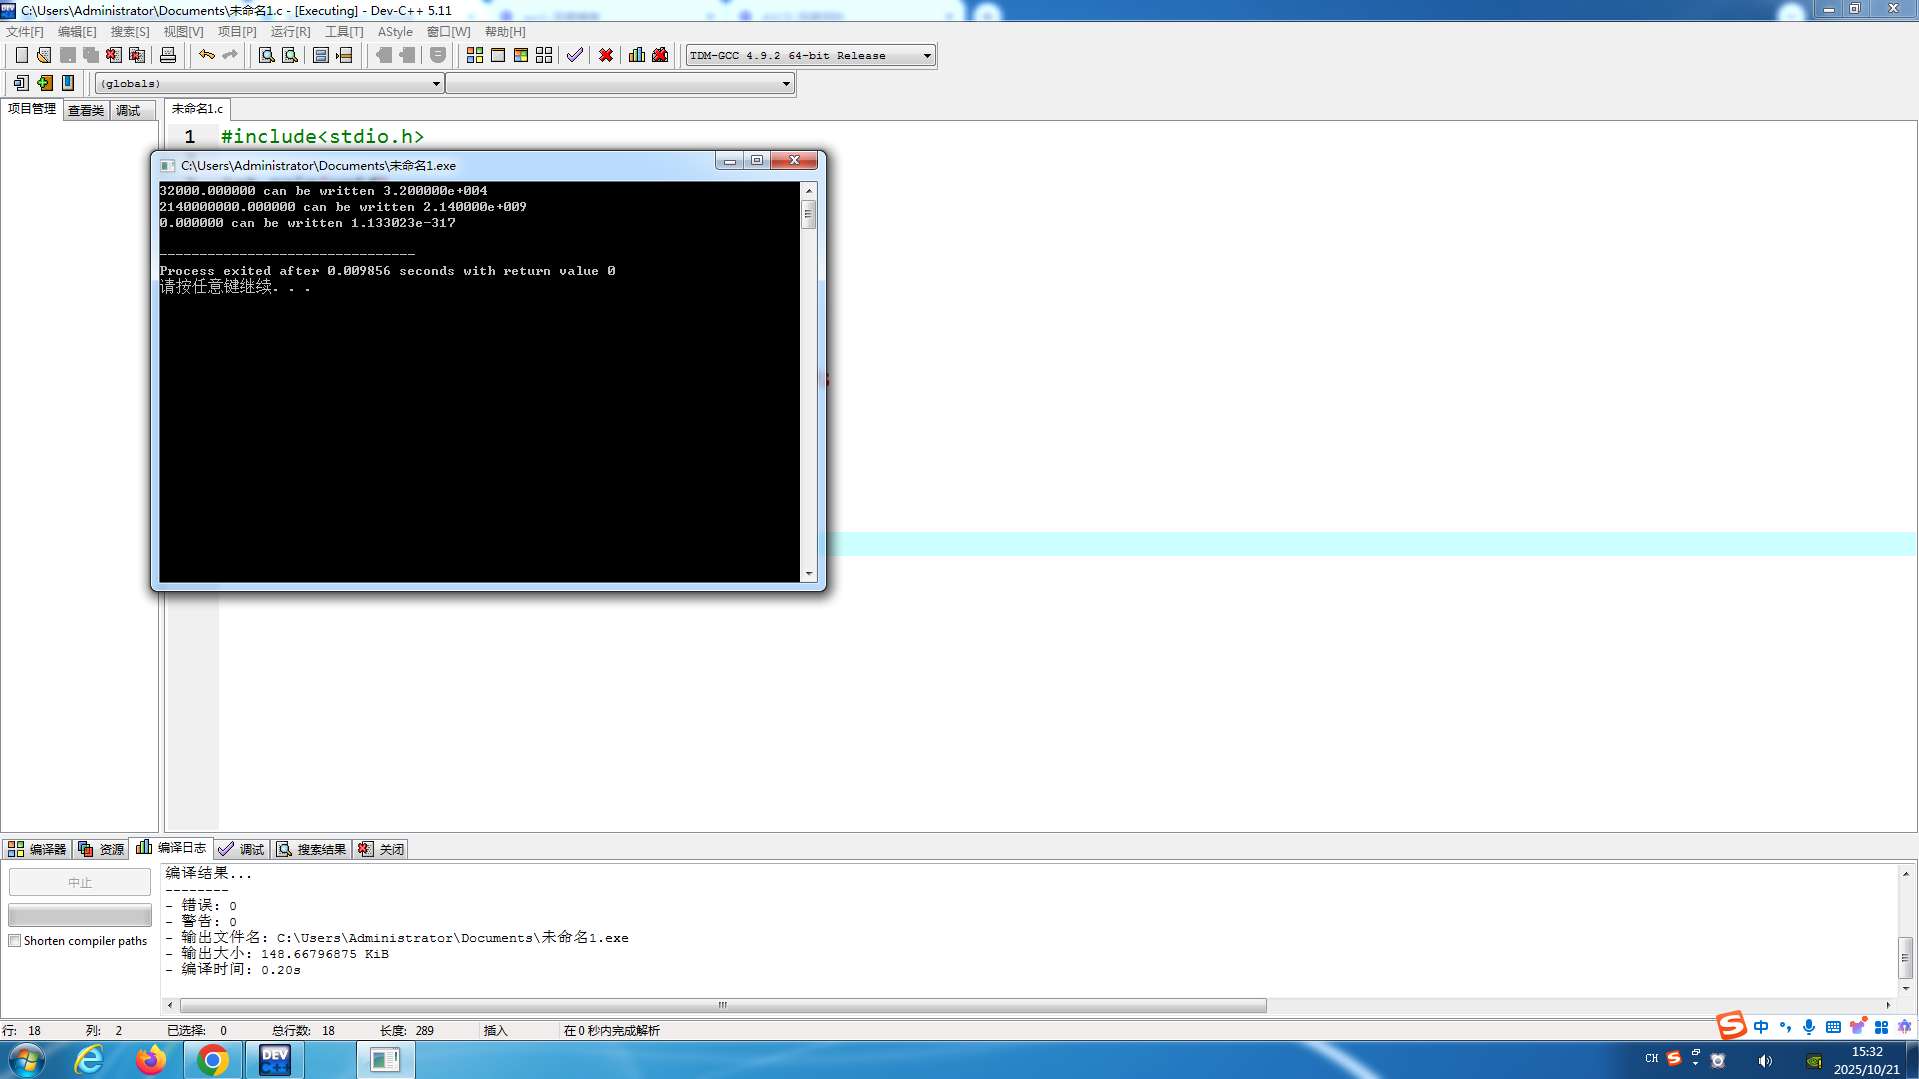Open Firefox from the taskbar

tap(151, 1060)
